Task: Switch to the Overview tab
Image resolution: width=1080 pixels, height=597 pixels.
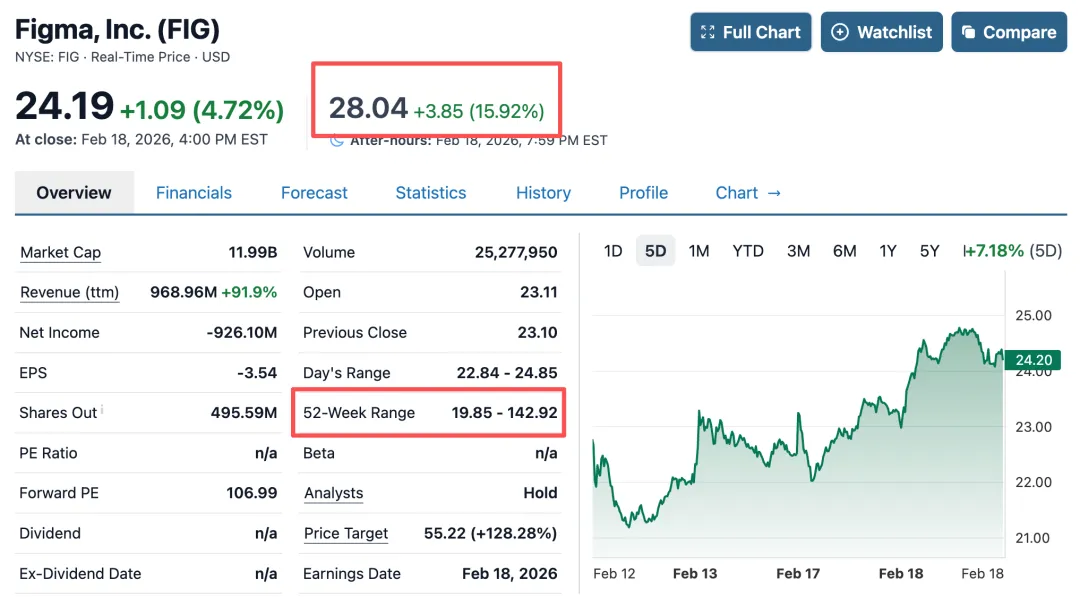Action: [x=74, y=193]
